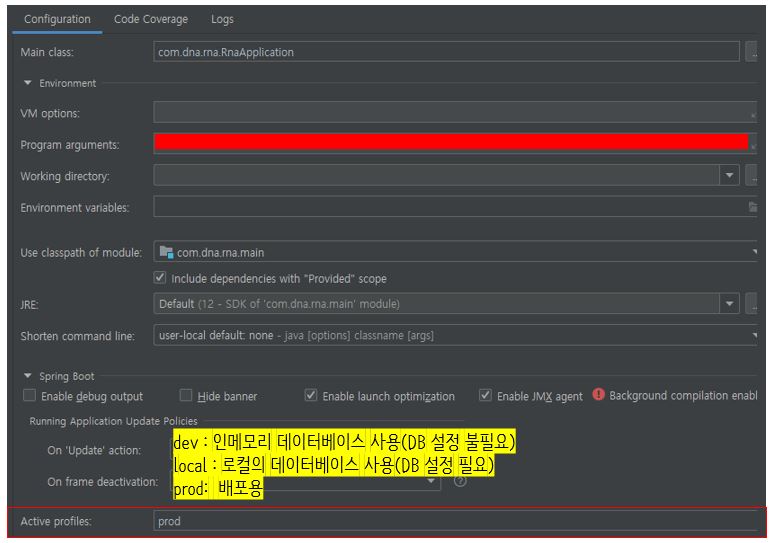Collapse the Spring Boot section
Viewport: 774px width, 543px height.
coord(28,376)
